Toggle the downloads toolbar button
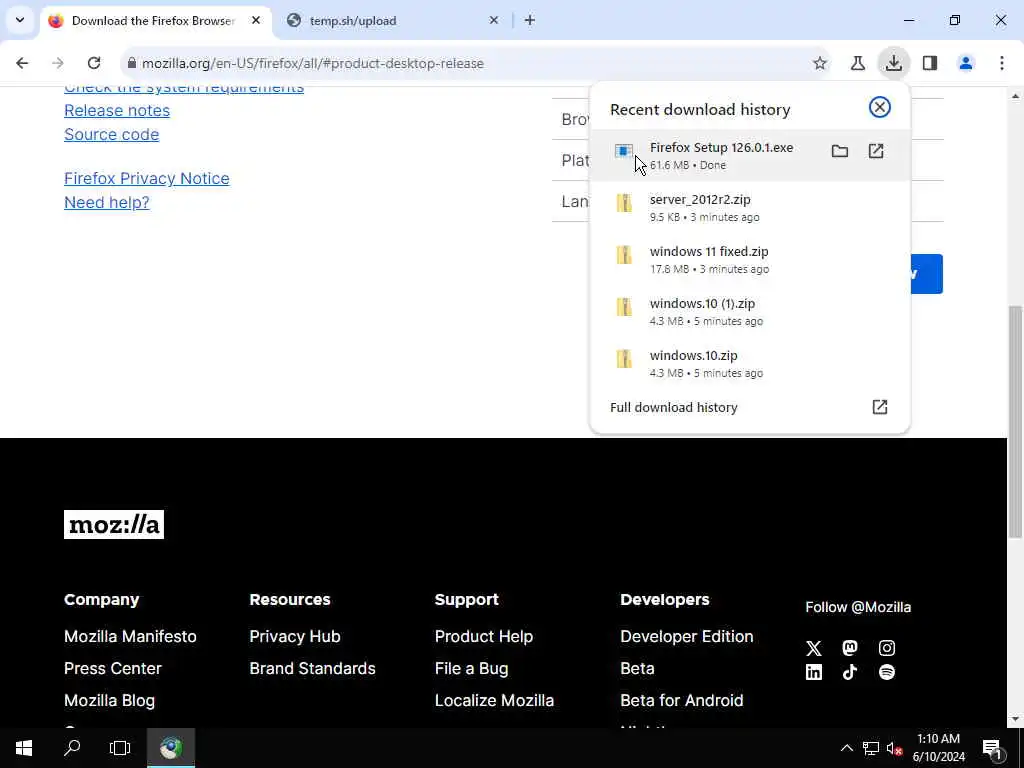 893,63
